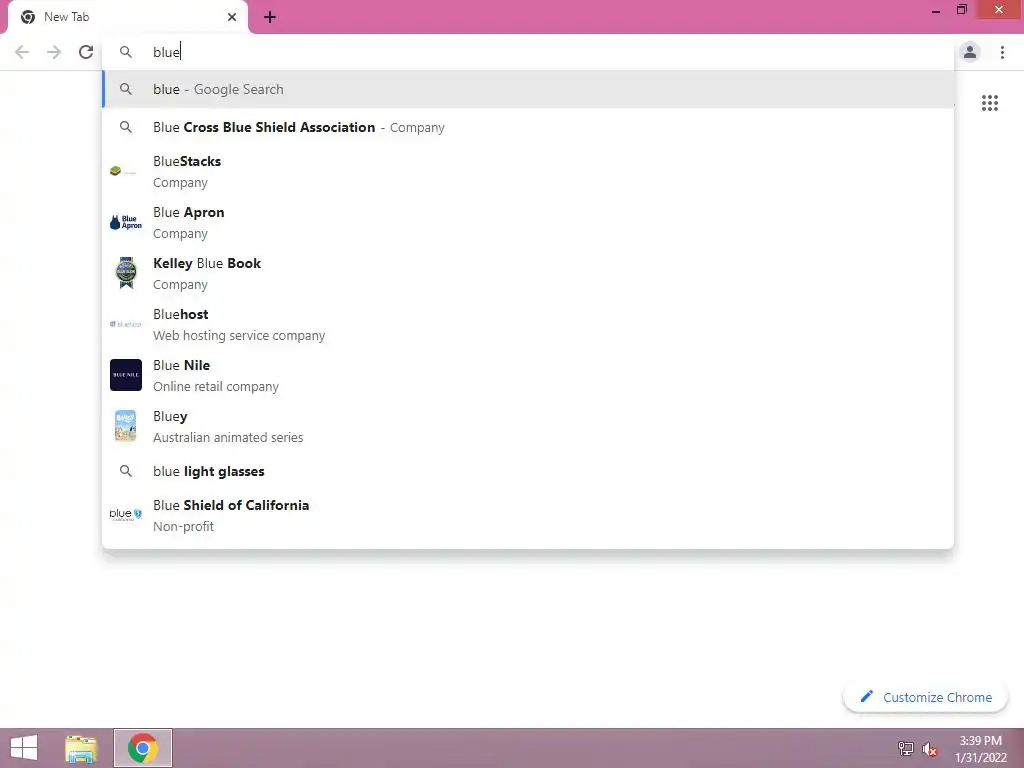Click the muted volume tray icon

click(x=930, y=749)
